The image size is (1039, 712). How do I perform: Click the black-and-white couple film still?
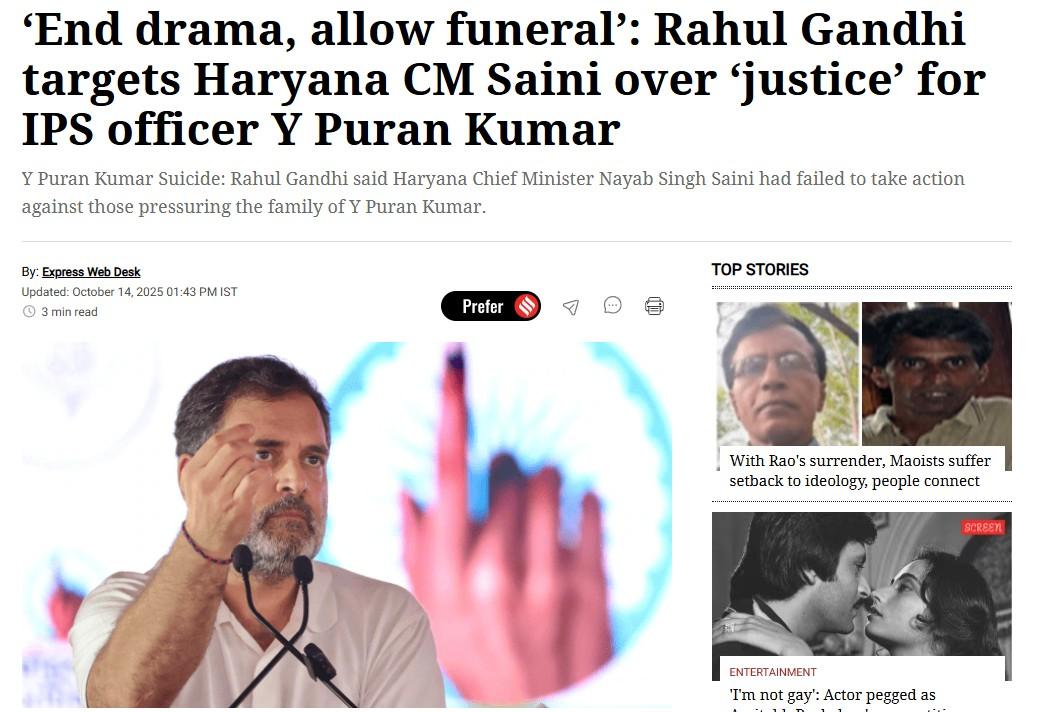[861, 584]
